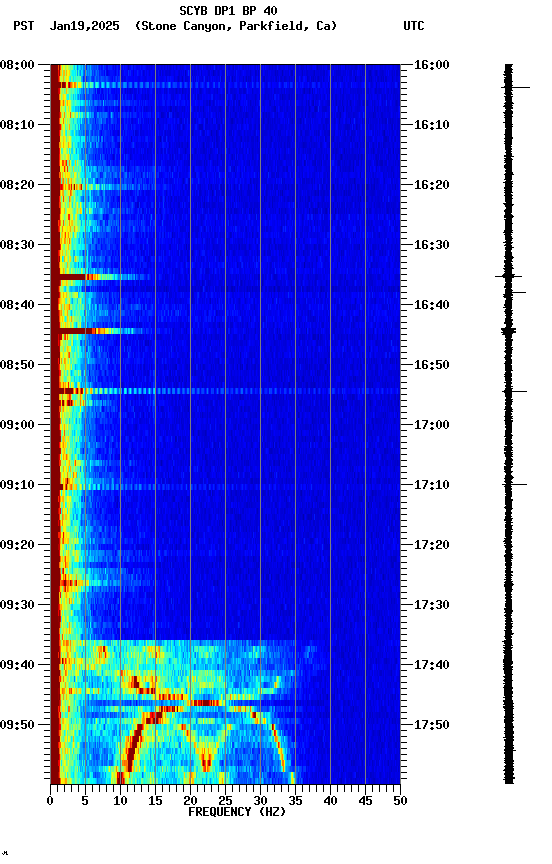Viewport: 552px width, 864px height.
Task: Click the "FREQUENCY (HZ)" axis title
Action: coord(237,812)
